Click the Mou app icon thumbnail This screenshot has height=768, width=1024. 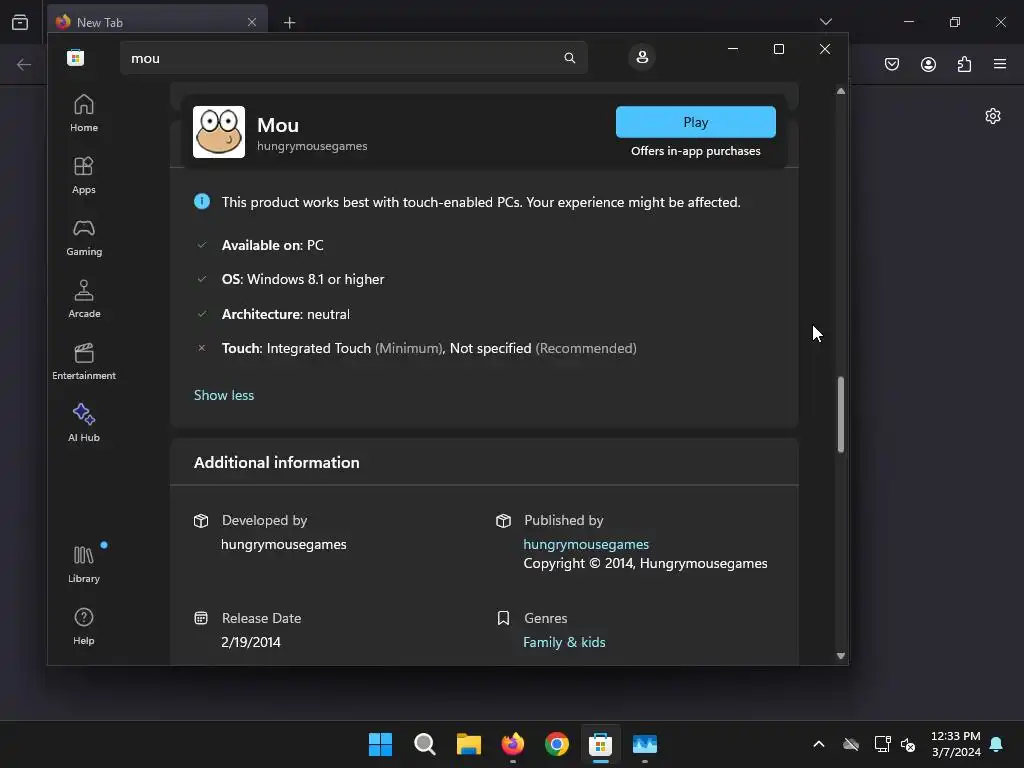pos(219,132)
